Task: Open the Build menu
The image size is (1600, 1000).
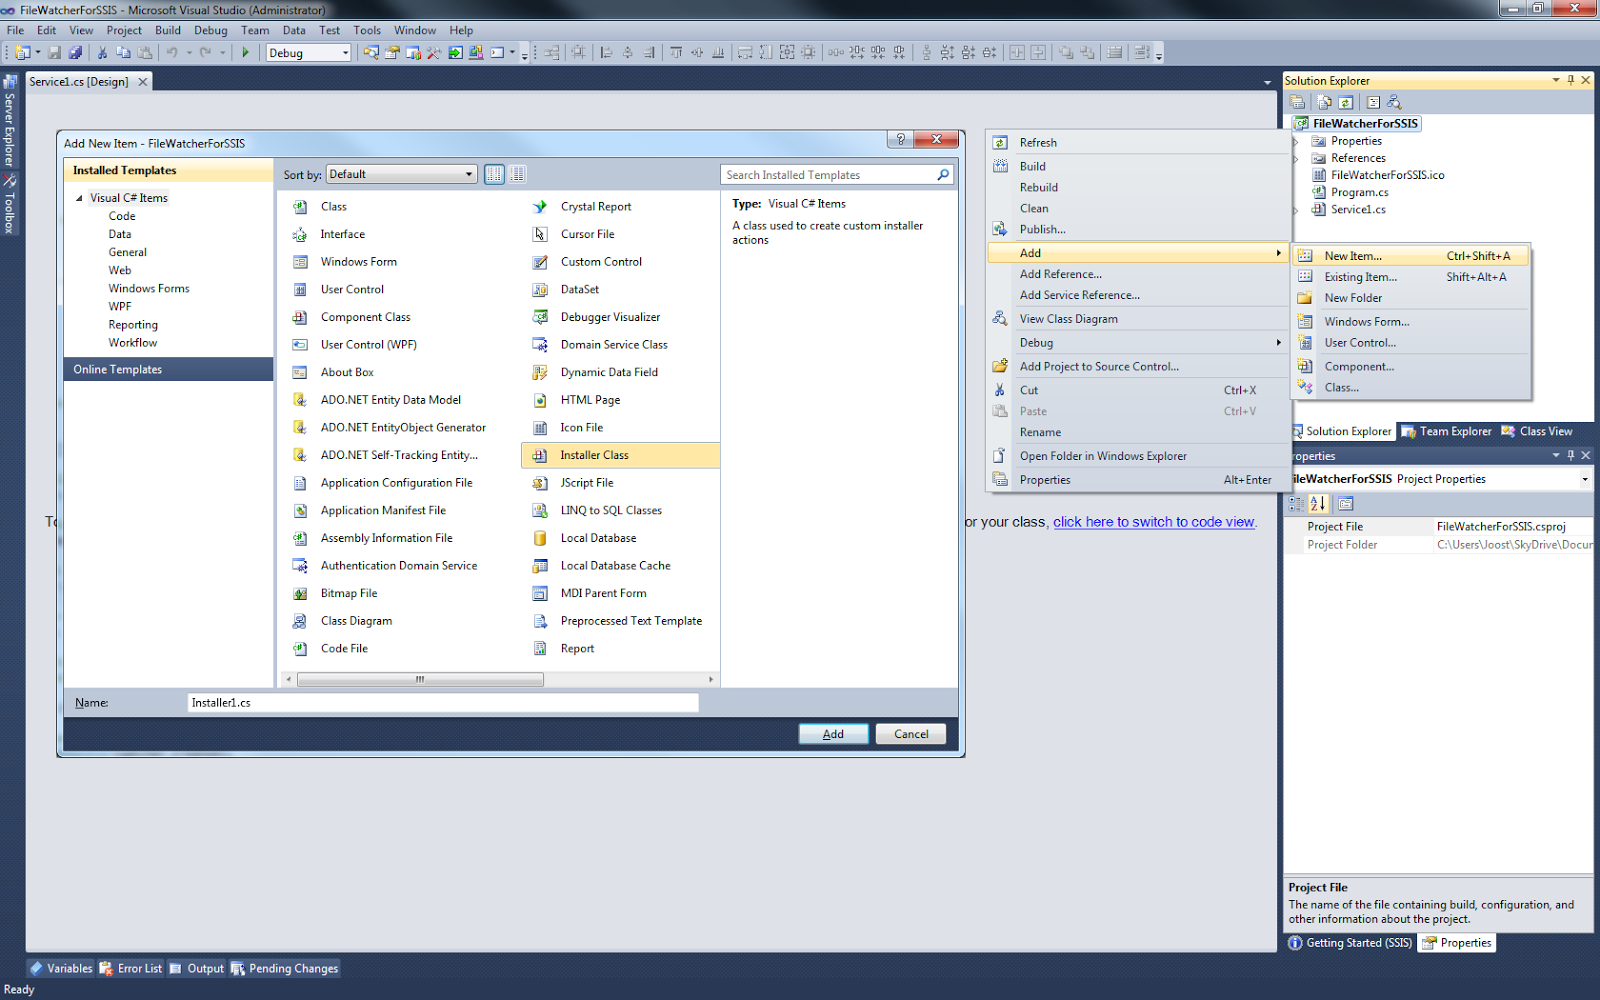Action: click(x=168, y=30)
